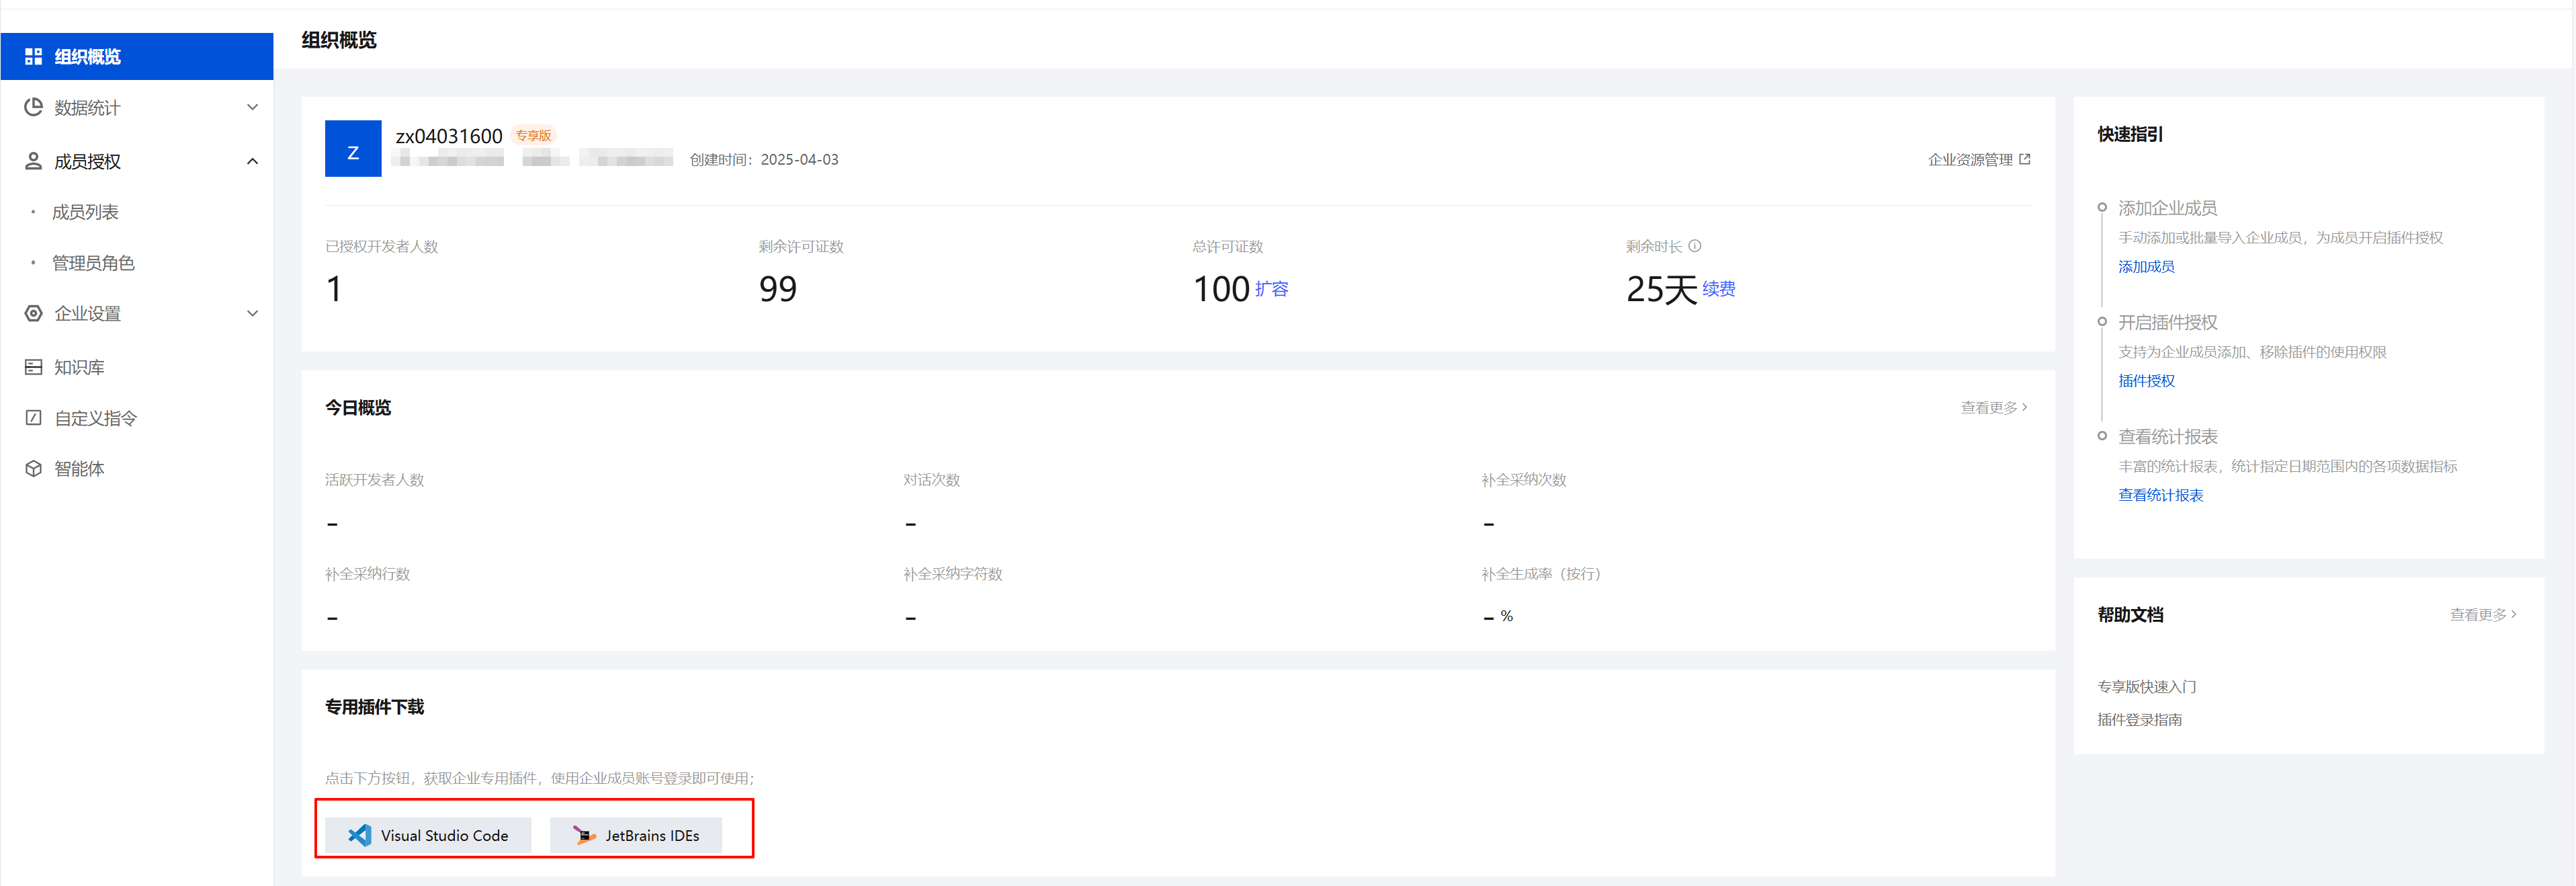Click 添加成员 link in quick guide
Image resolution: width=2576 pixels, height=886 pixels.
pyautogui.click(x=2145, y=267)
